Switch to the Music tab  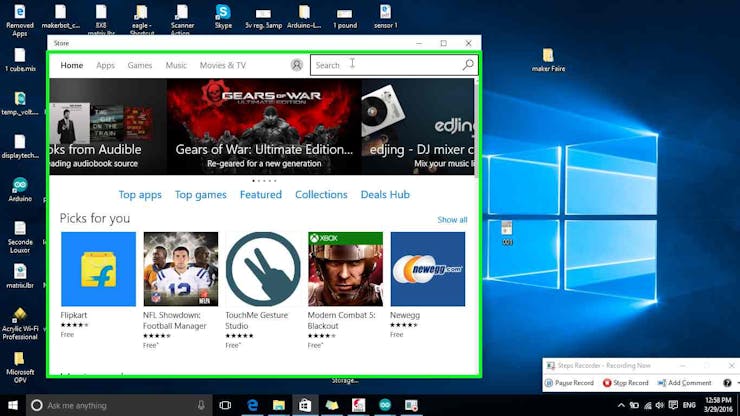point(176,65)
